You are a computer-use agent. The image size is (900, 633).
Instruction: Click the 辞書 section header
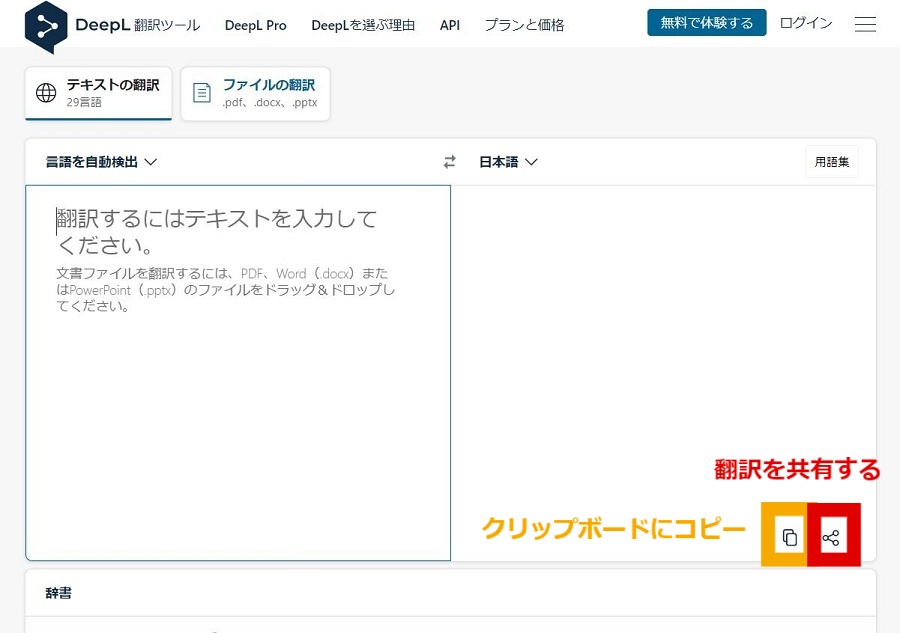coord(59,593)
